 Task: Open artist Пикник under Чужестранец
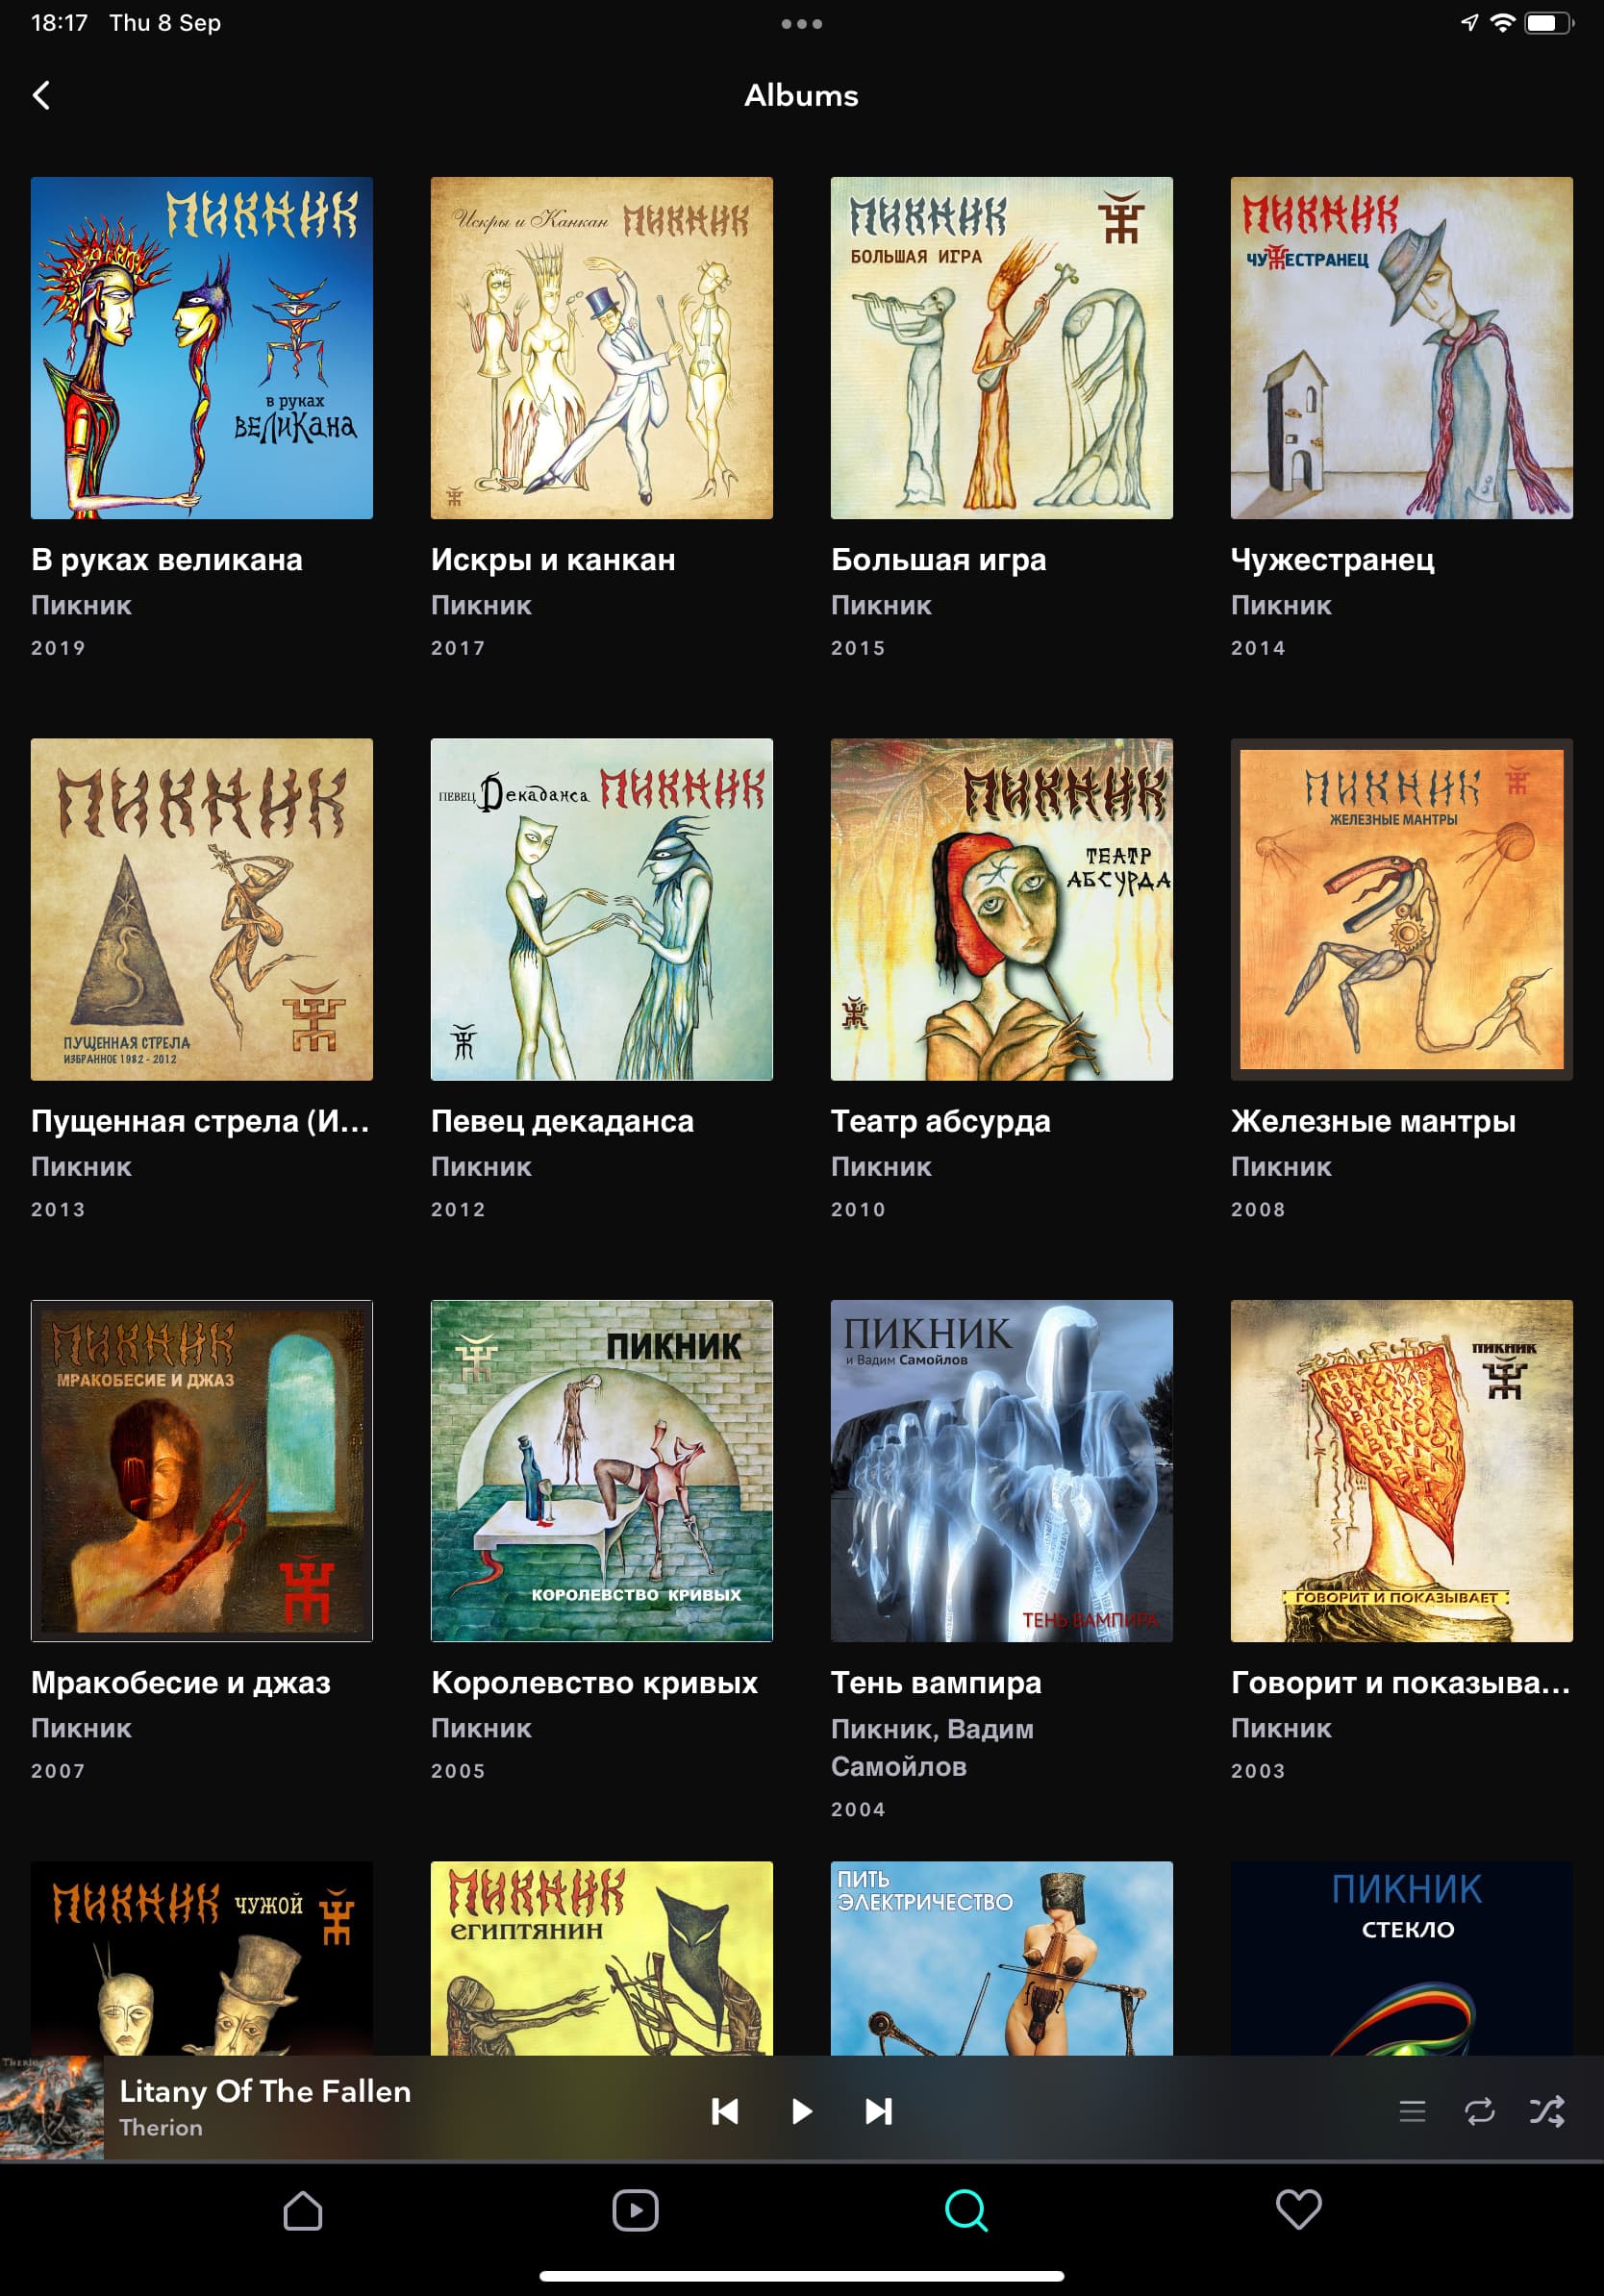point(1281,605)
